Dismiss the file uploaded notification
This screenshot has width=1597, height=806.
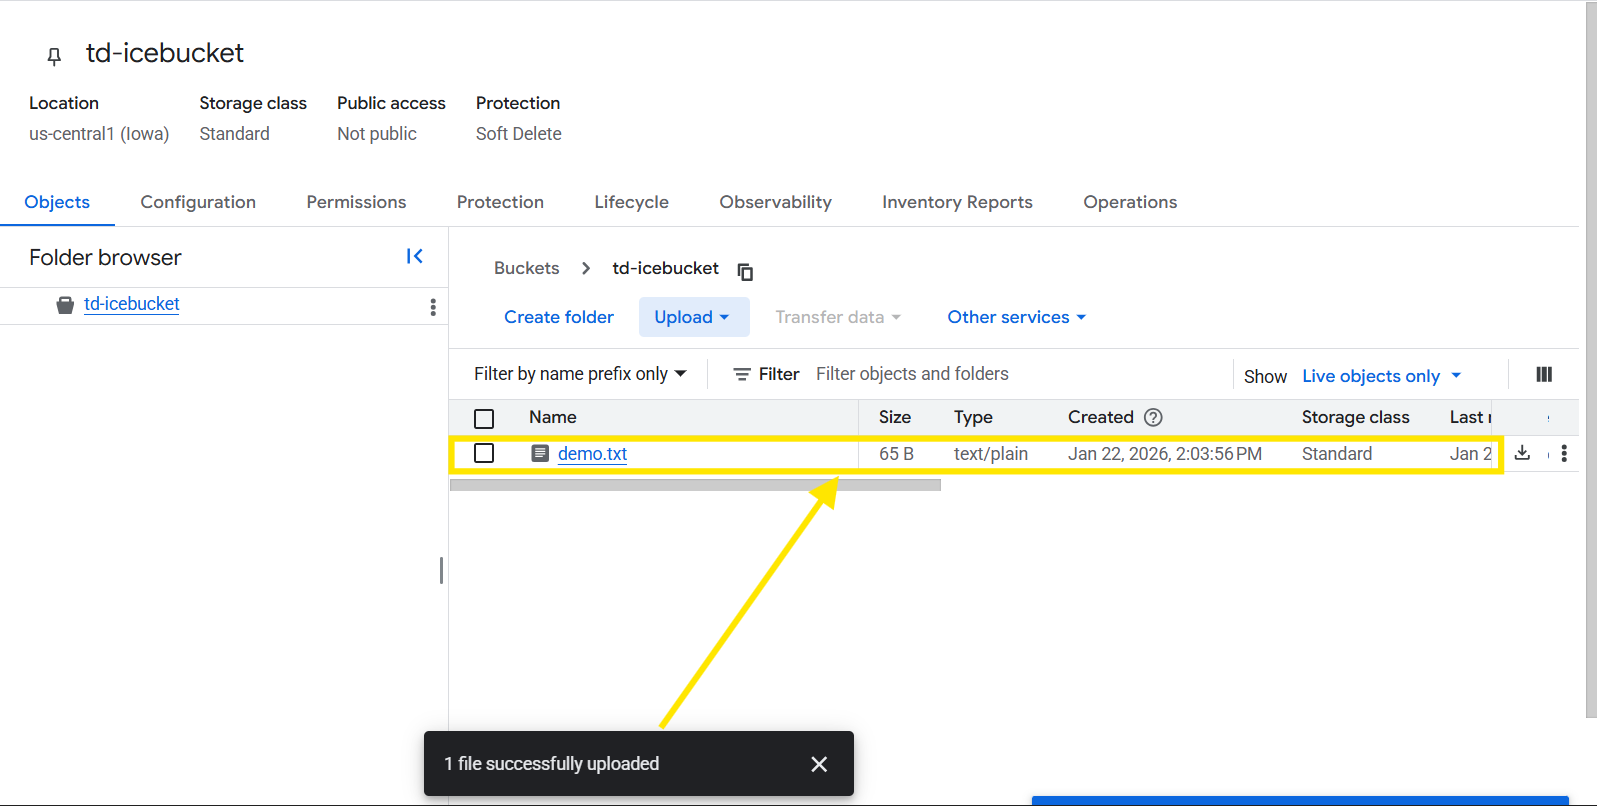(x=819, y=764)
